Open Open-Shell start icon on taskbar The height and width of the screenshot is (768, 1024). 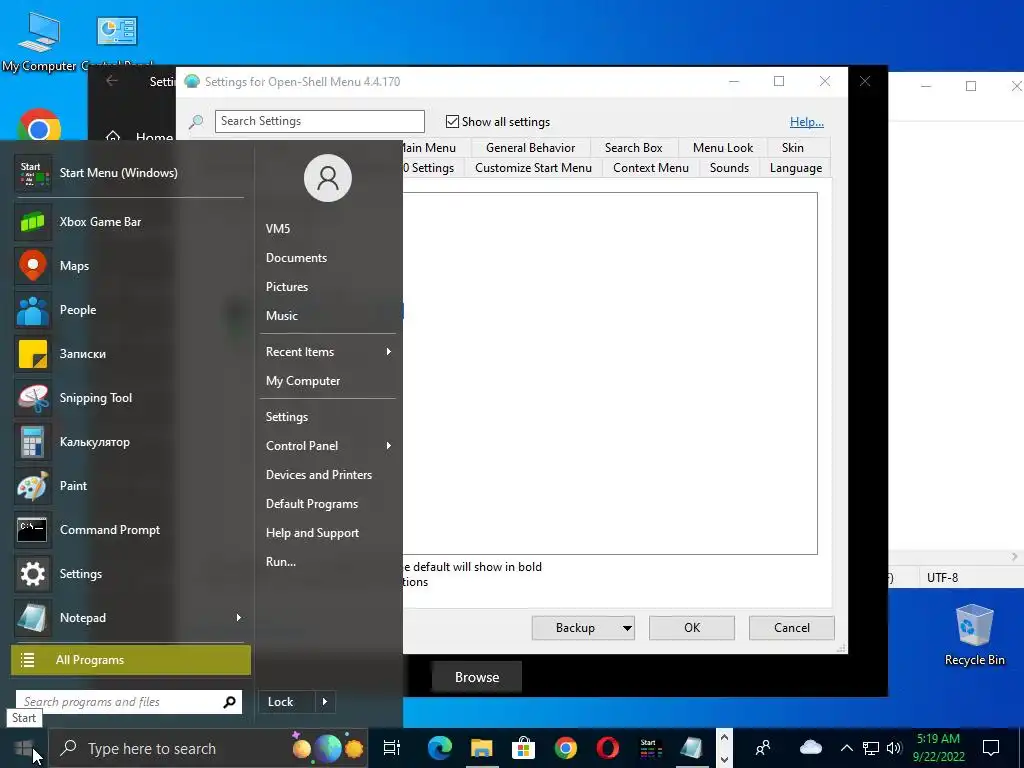[650, 748]
